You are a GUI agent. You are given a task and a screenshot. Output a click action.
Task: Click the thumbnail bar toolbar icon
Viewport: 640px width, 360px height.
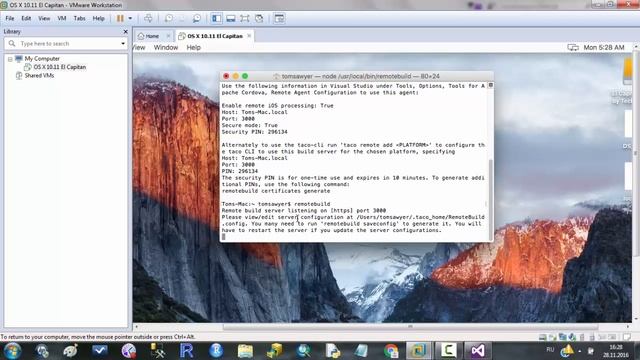click(x=231, y=18)
